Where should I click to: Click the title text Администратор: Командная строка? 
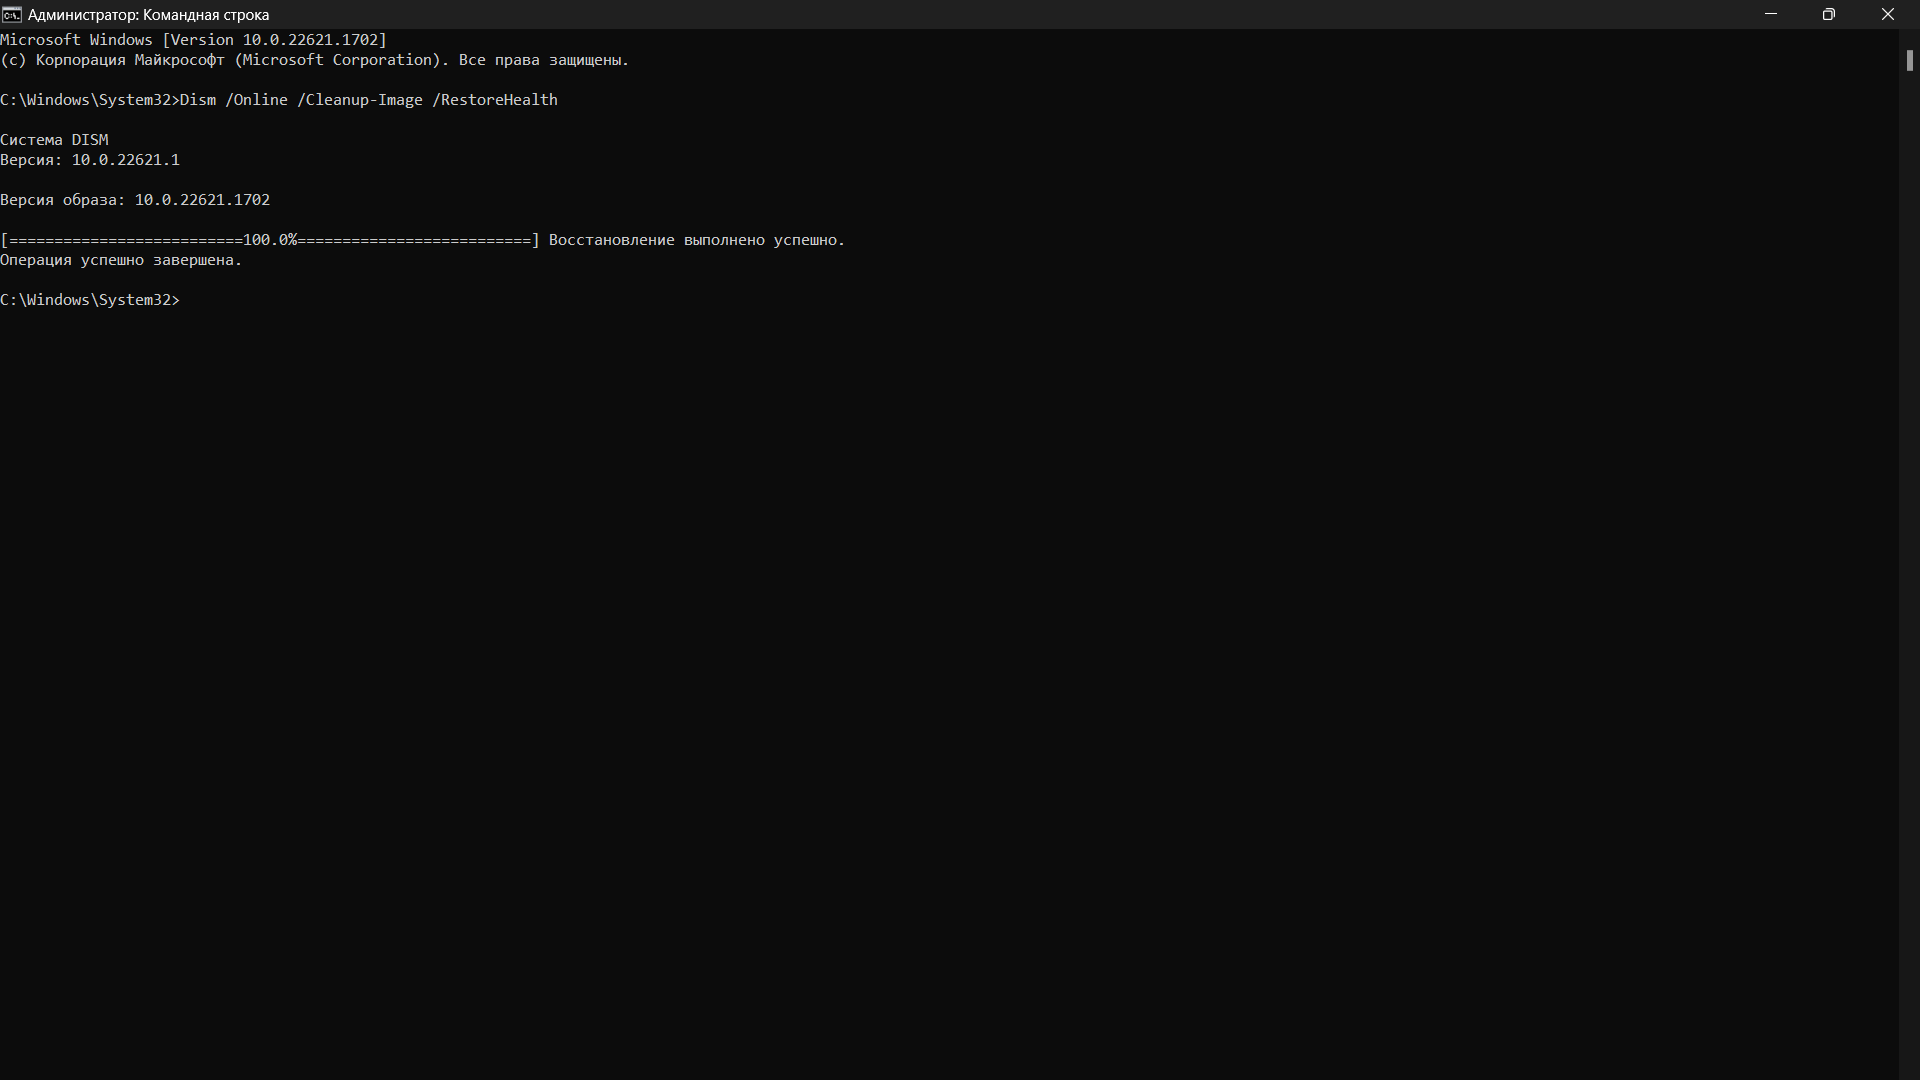(148, 15)
